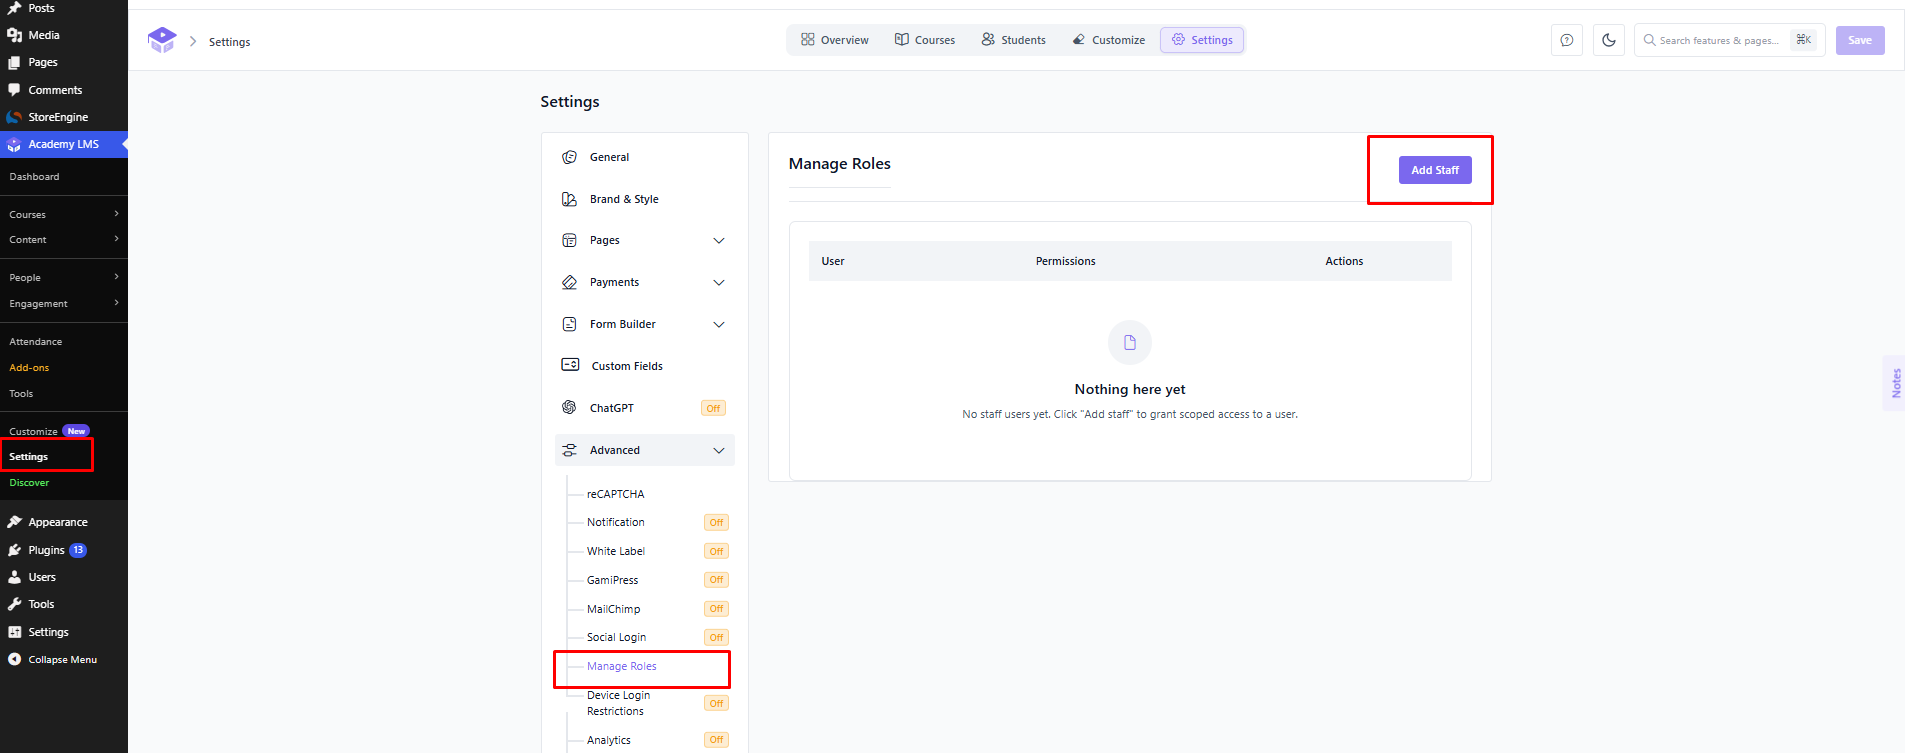Toggle dark mode moon icon
The image size is (1905, 753).
(x=1609, y=40)
